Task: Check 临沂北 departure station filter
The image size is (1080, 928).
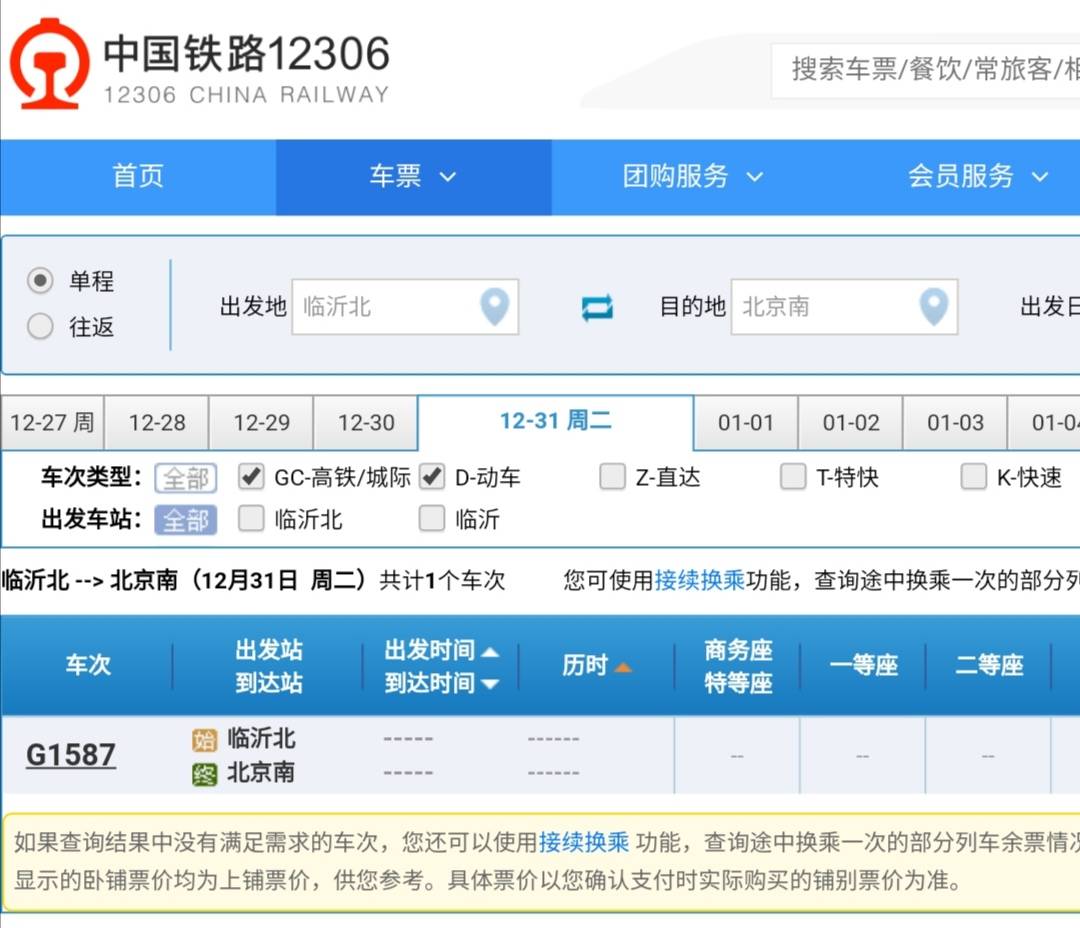Action: click(x=251, y=519)
